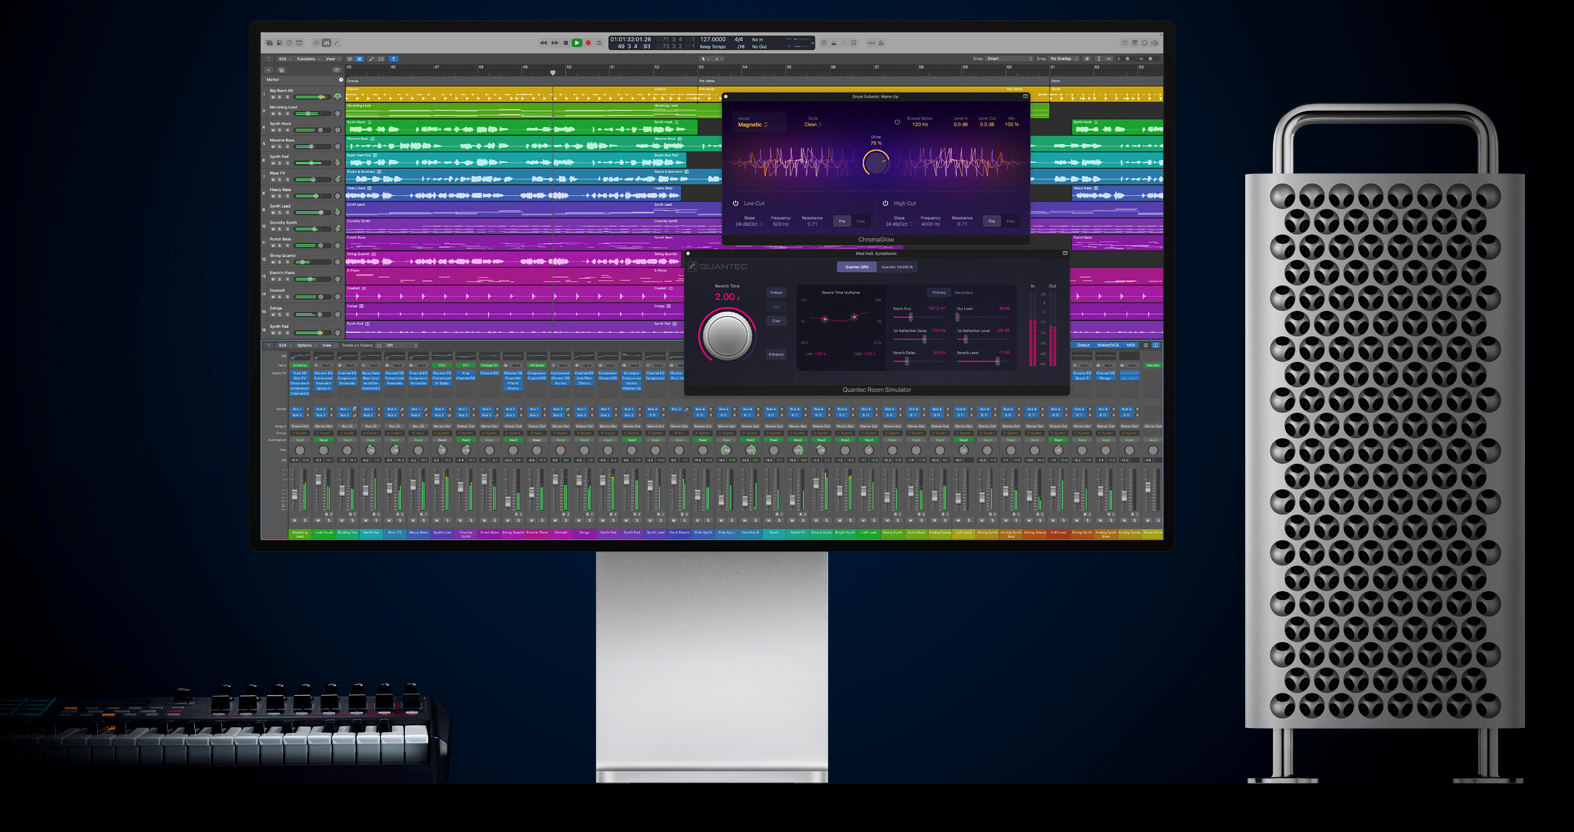Open the List Editors icon at top right
Image resolution: width=1574 pixels, height=832 pixels.
pos(1125,43)
